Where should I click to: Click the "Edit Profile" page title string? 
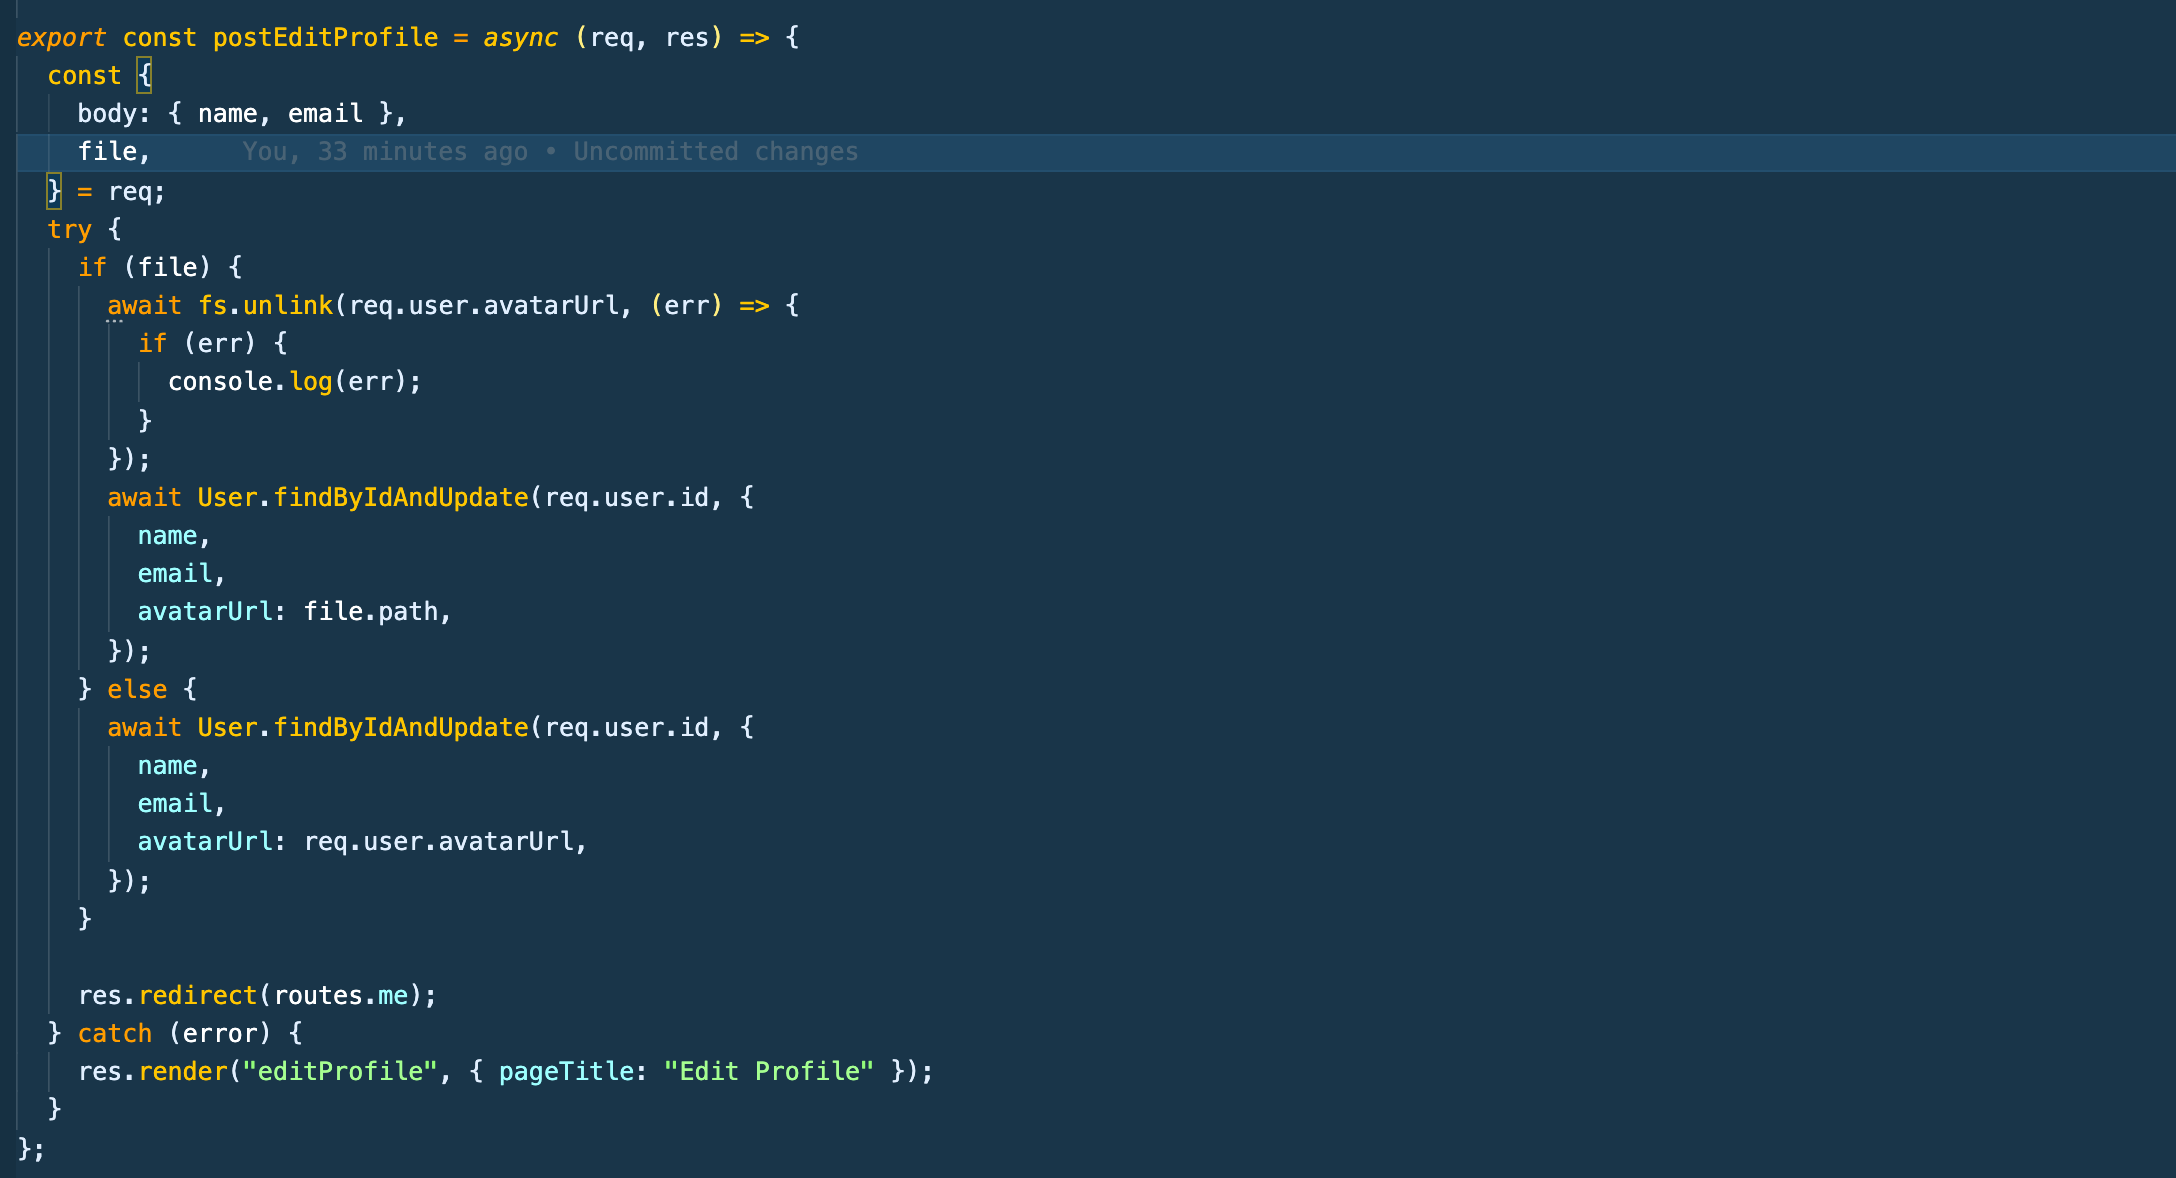768,1072
